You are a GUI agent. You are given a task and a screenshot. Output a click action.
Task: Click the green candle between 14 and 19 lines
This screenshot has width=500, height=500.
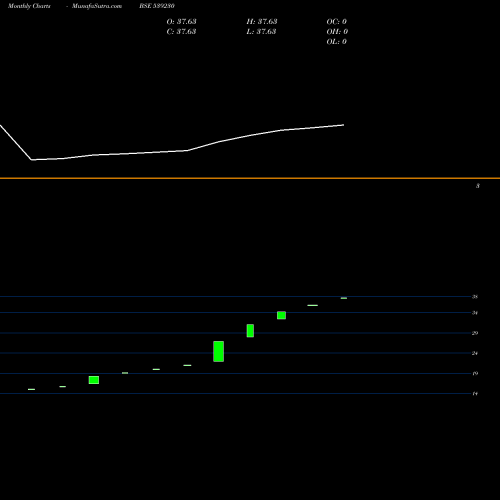point(94,380)
